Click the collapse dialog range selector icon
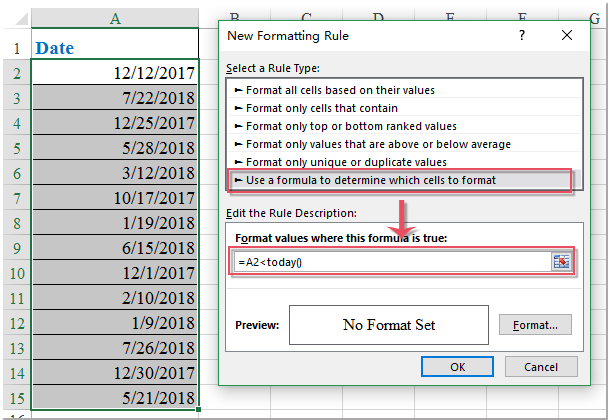Viewport: 608px width, 420px height. (x=560, y=261)
